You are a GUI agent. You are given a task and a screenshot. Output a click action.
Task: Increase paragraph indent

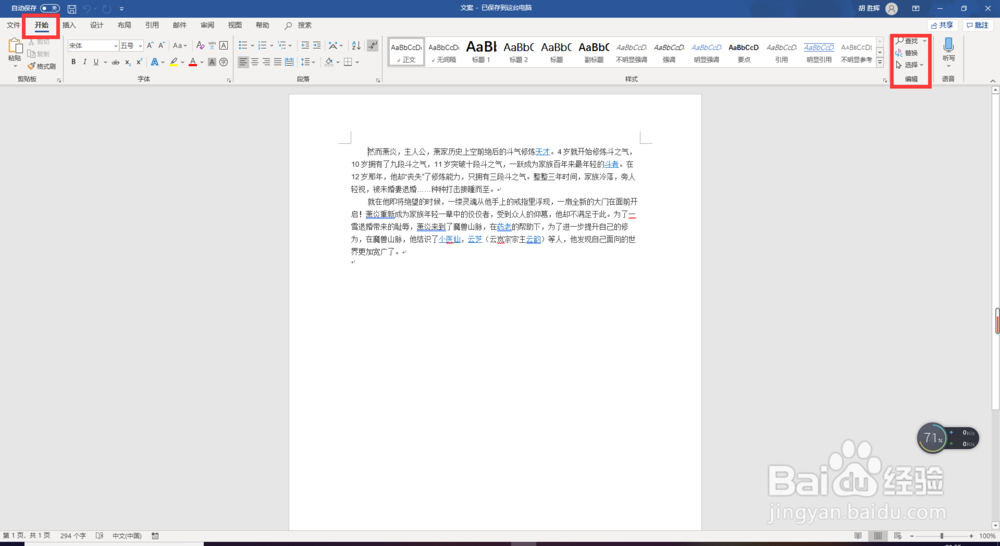[317, 45]
